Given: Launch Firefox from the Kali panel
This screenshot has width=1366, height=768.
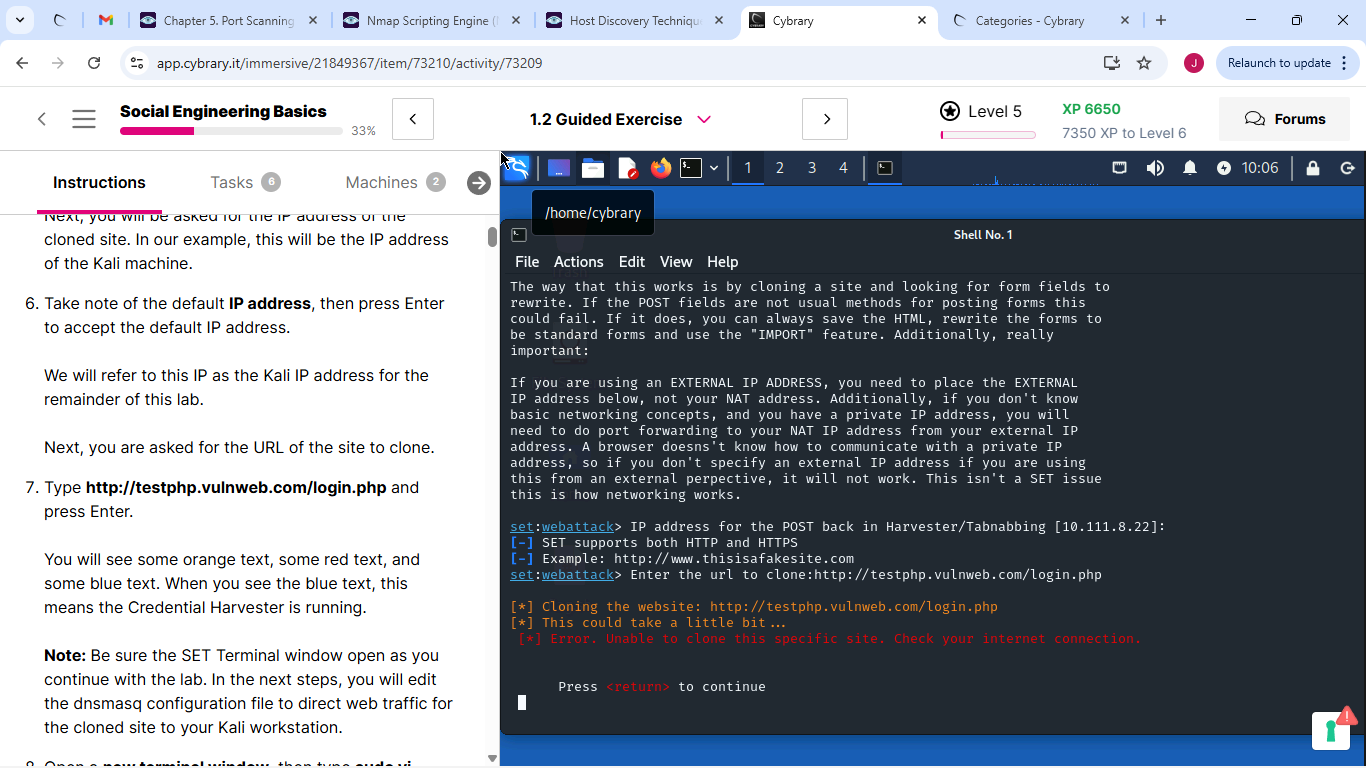Looking at the screenshot, I should click(x=660, y=168).
